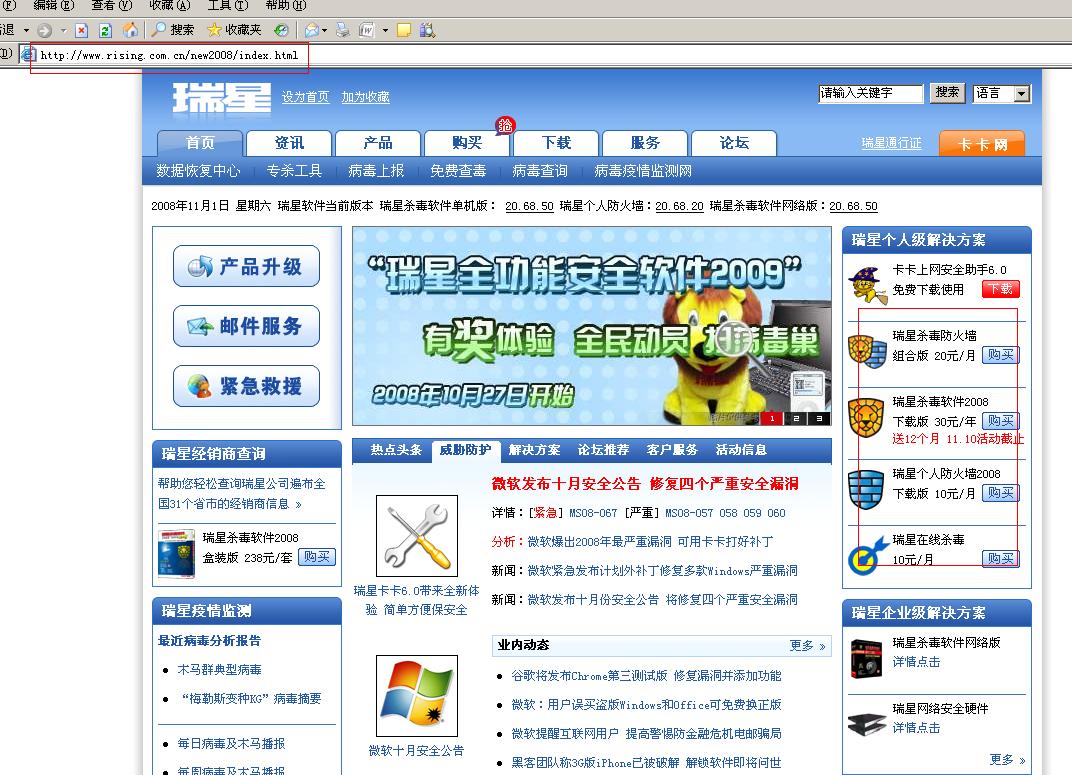The image size is (1072, 775).
Task: Click the 瑞星网络安全硬件 device icon
Action: (867, 724)
